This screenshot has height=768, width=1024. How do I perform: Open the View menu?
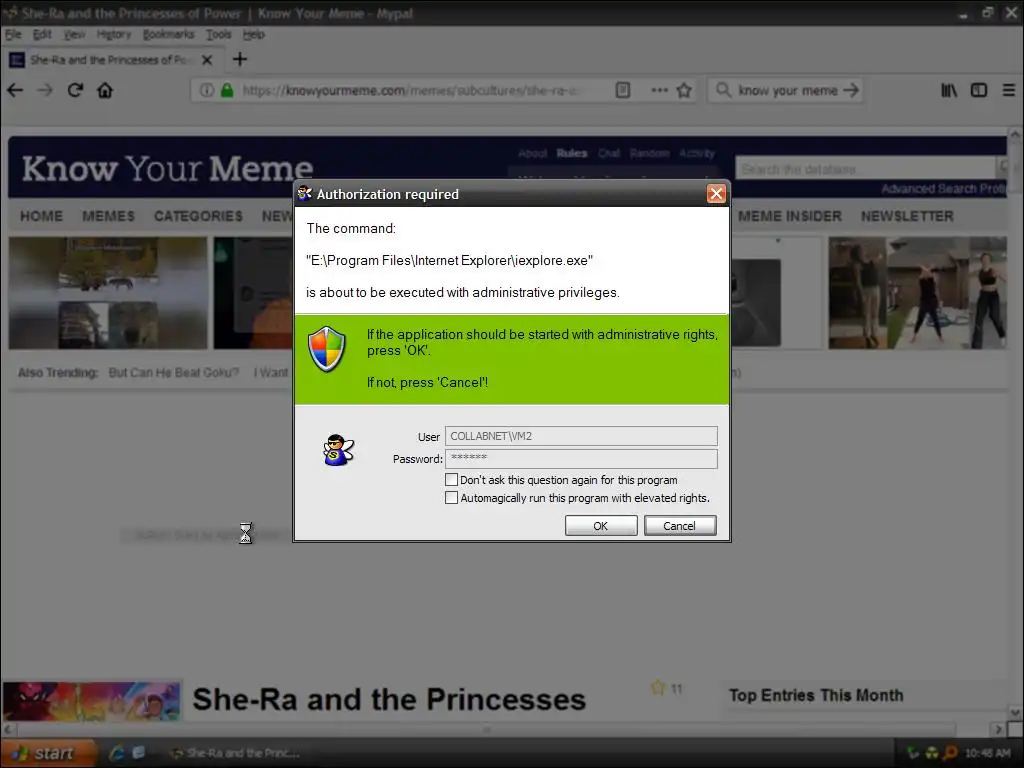tap(74, 34)
